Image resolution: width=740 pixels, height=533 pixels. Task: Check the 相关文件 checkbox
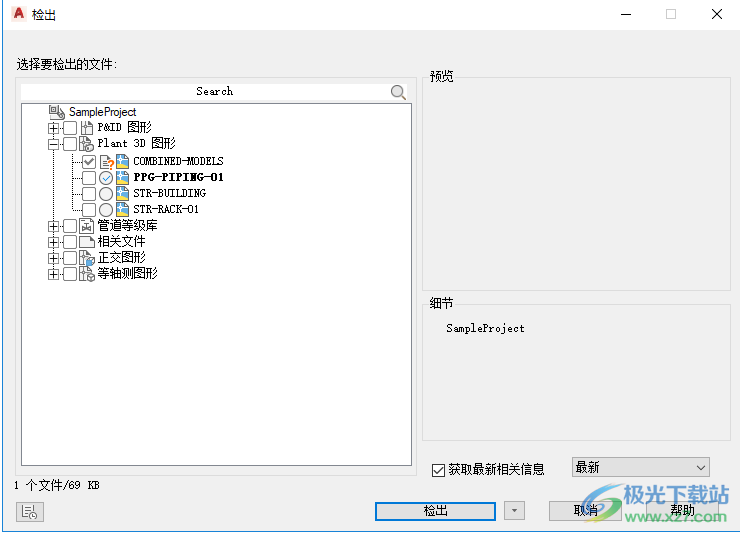(x=70, y=243)
